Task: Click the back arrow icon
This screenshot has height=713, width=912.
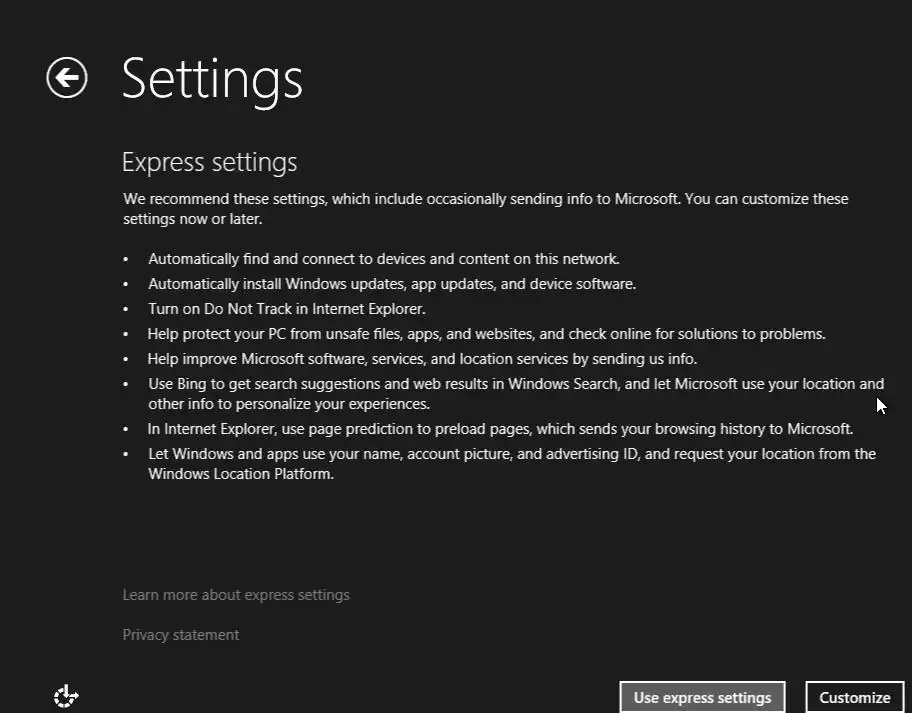Action: 67,77
